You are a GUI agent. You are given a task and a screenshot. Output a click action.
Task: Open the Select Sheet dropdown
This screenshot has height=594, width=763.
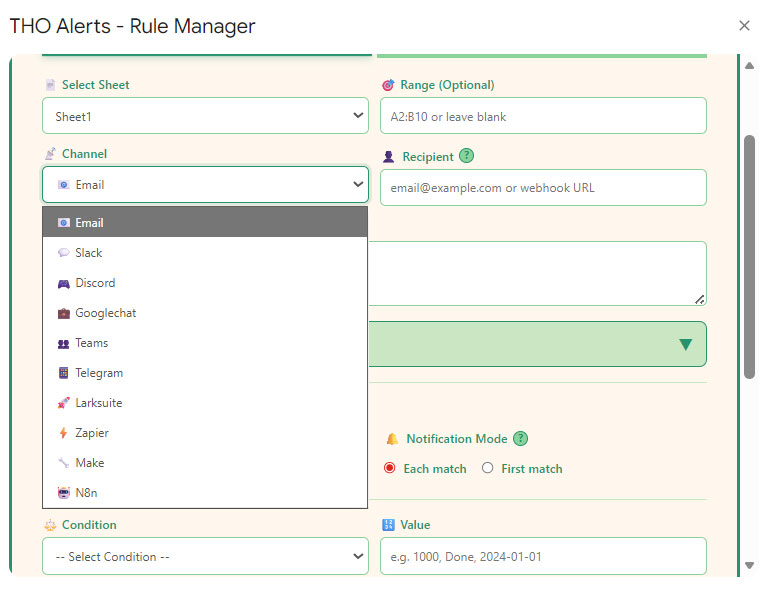[205, 116]
